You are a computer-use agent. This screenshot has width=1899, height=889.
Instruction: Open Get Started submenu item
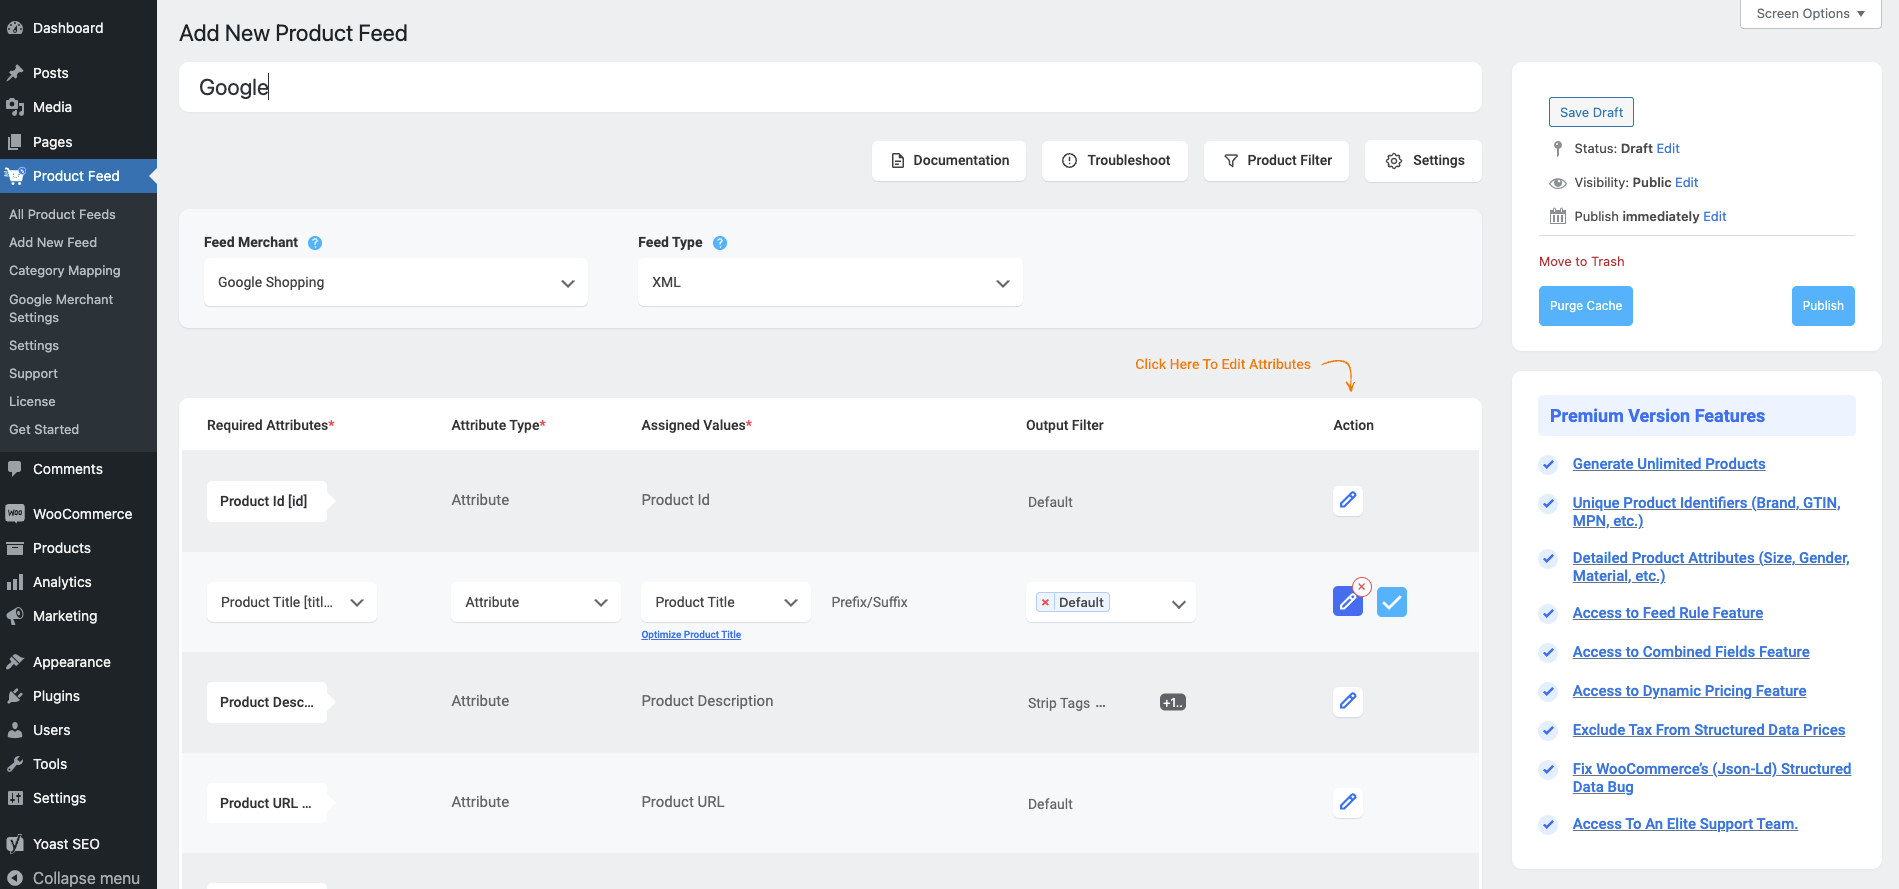(x=44, y=429)
